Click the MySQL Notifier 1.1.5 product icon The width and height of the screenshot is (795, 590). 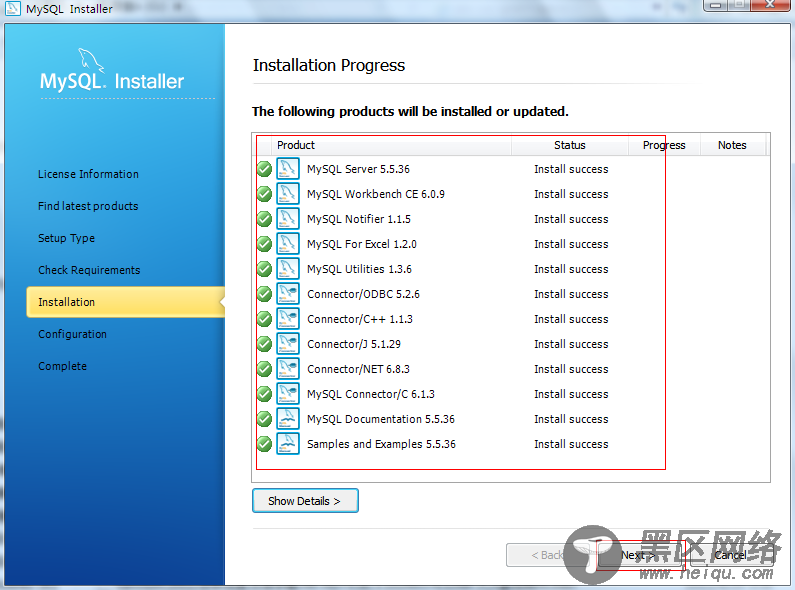[x=287, y=219]
